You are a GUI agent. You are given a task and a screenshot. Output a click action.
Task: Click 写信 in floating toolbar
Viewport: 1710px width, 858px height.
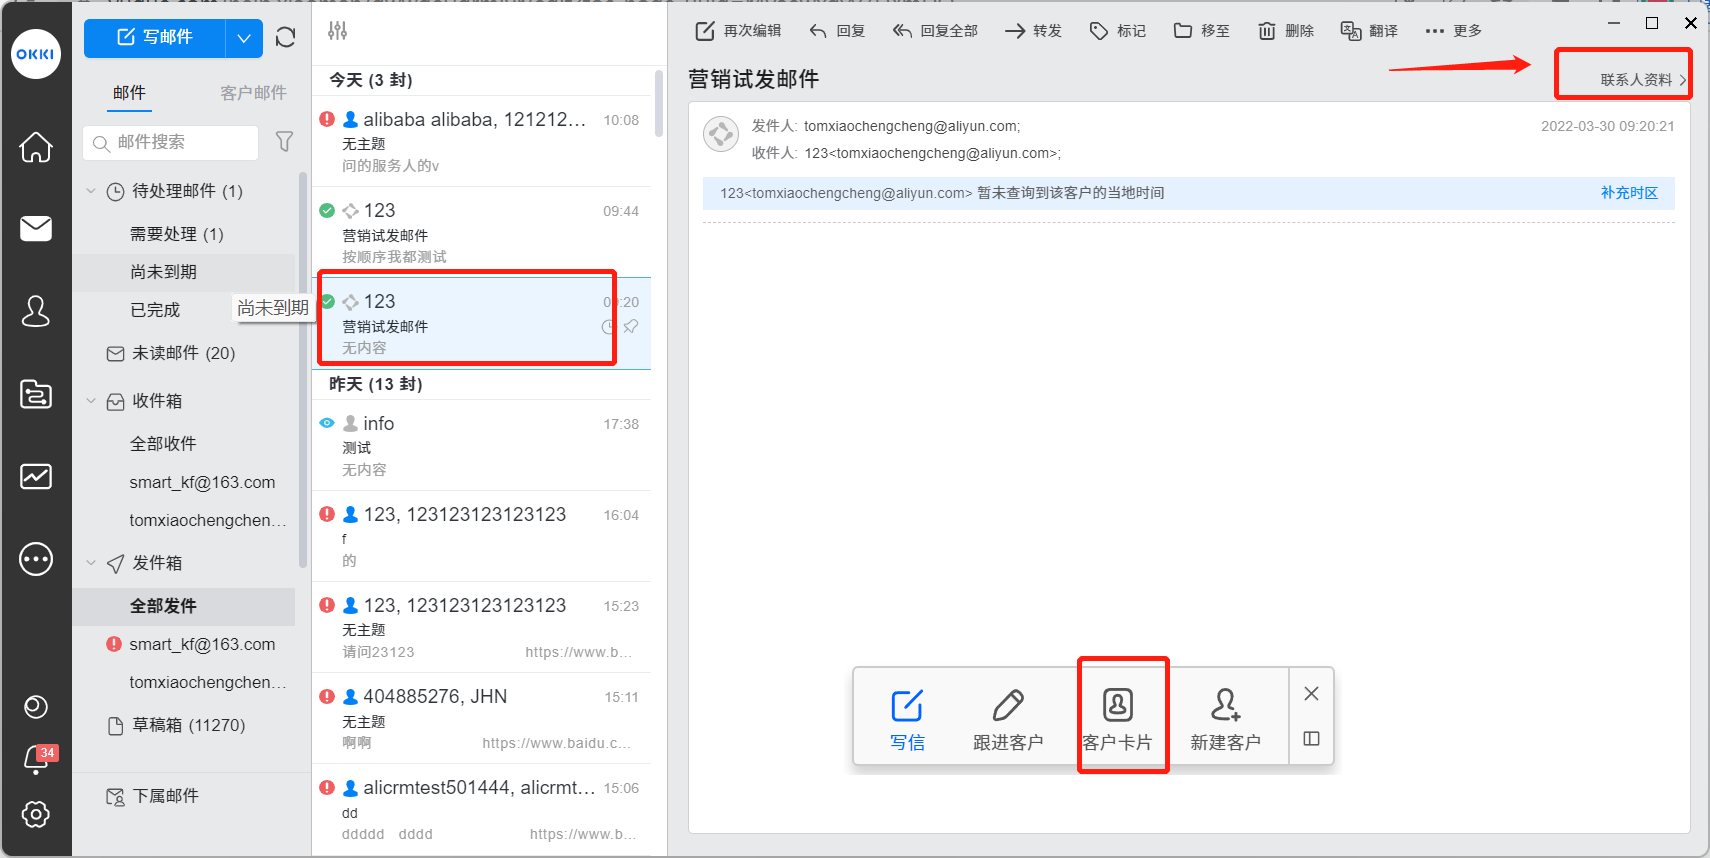point(907,719)
